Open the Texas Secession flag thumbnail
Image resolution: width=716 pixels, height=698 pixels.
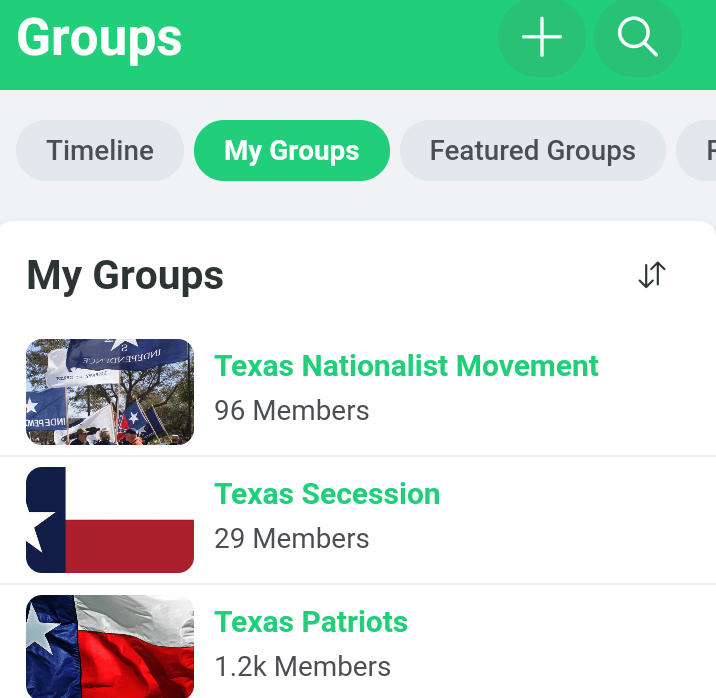[109, 519]
